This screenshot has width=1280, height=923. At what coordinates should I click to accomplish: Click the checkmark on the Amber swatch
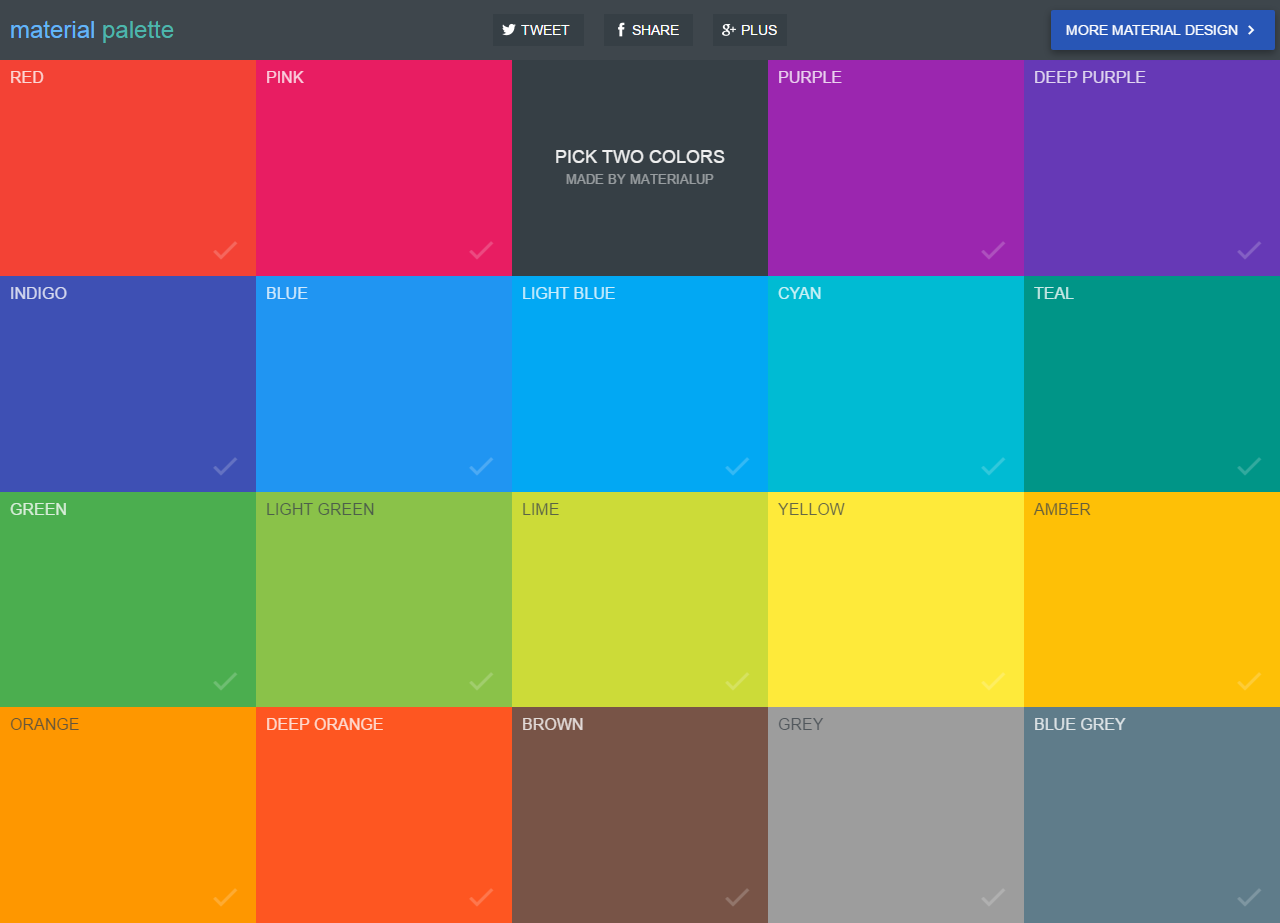point(1249,682)
